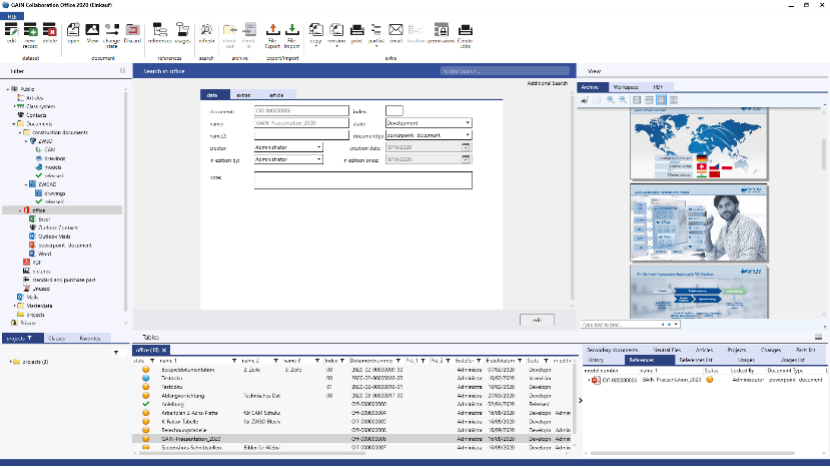The image size is (830, 468).
Task: Show usages via ribbon icon
Action: pyautogui.click(x=183, y=30)
